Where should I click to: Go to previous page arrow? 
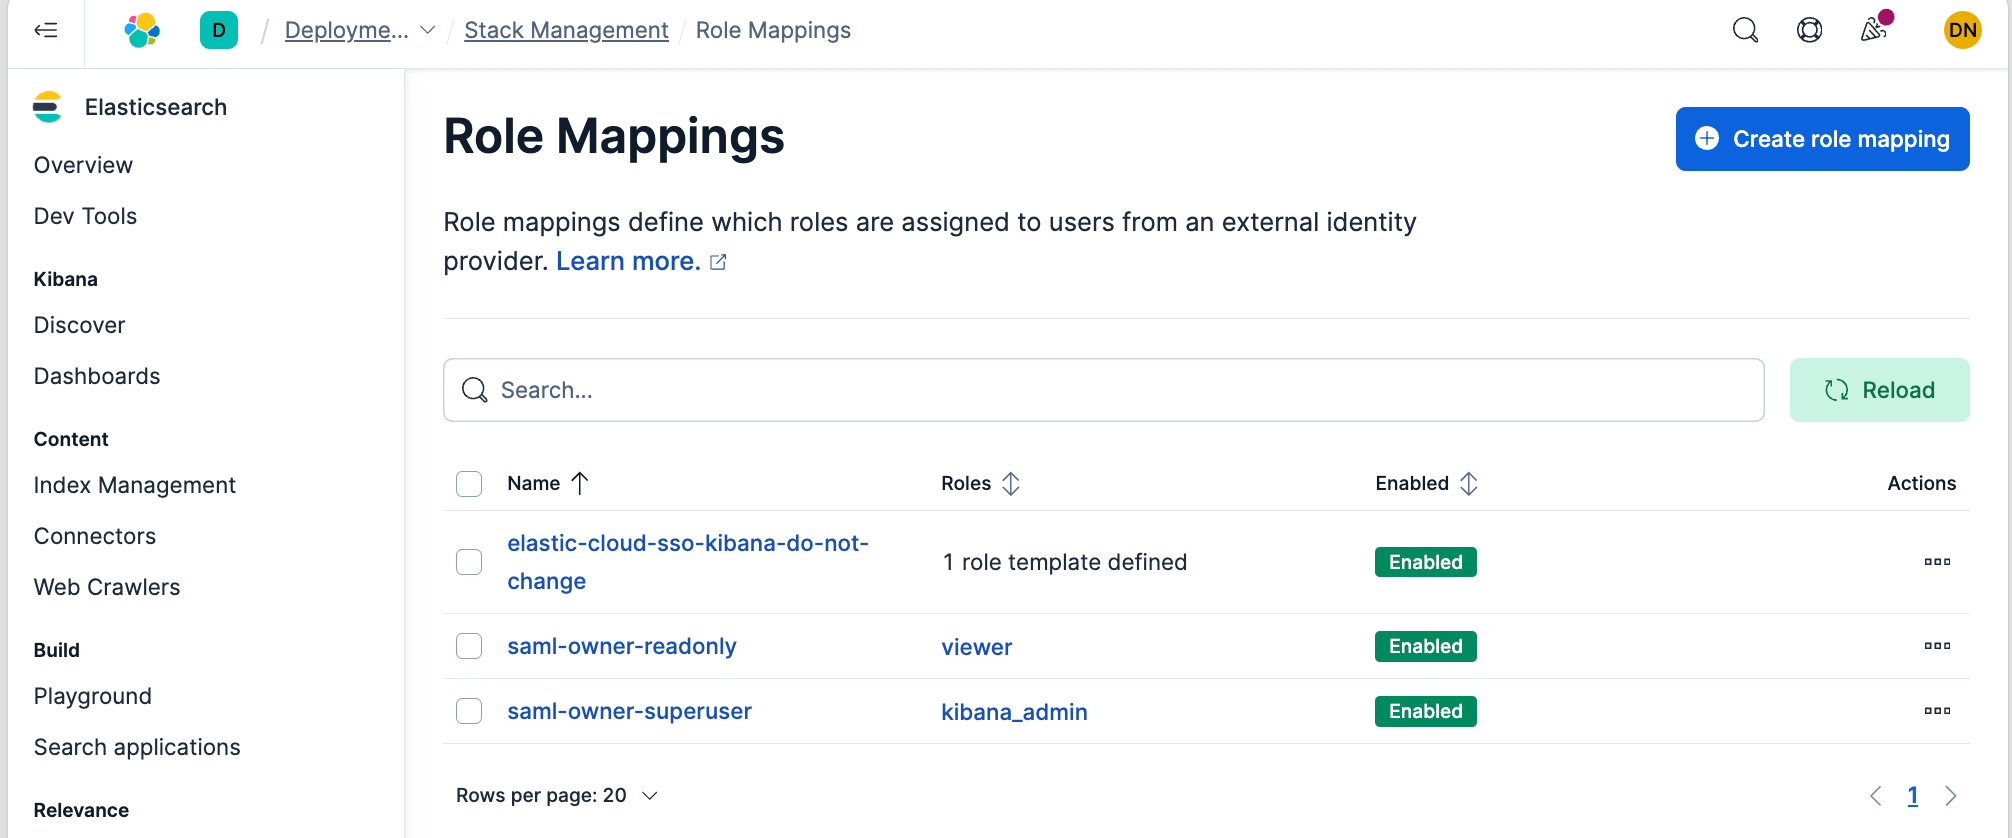1875,796
